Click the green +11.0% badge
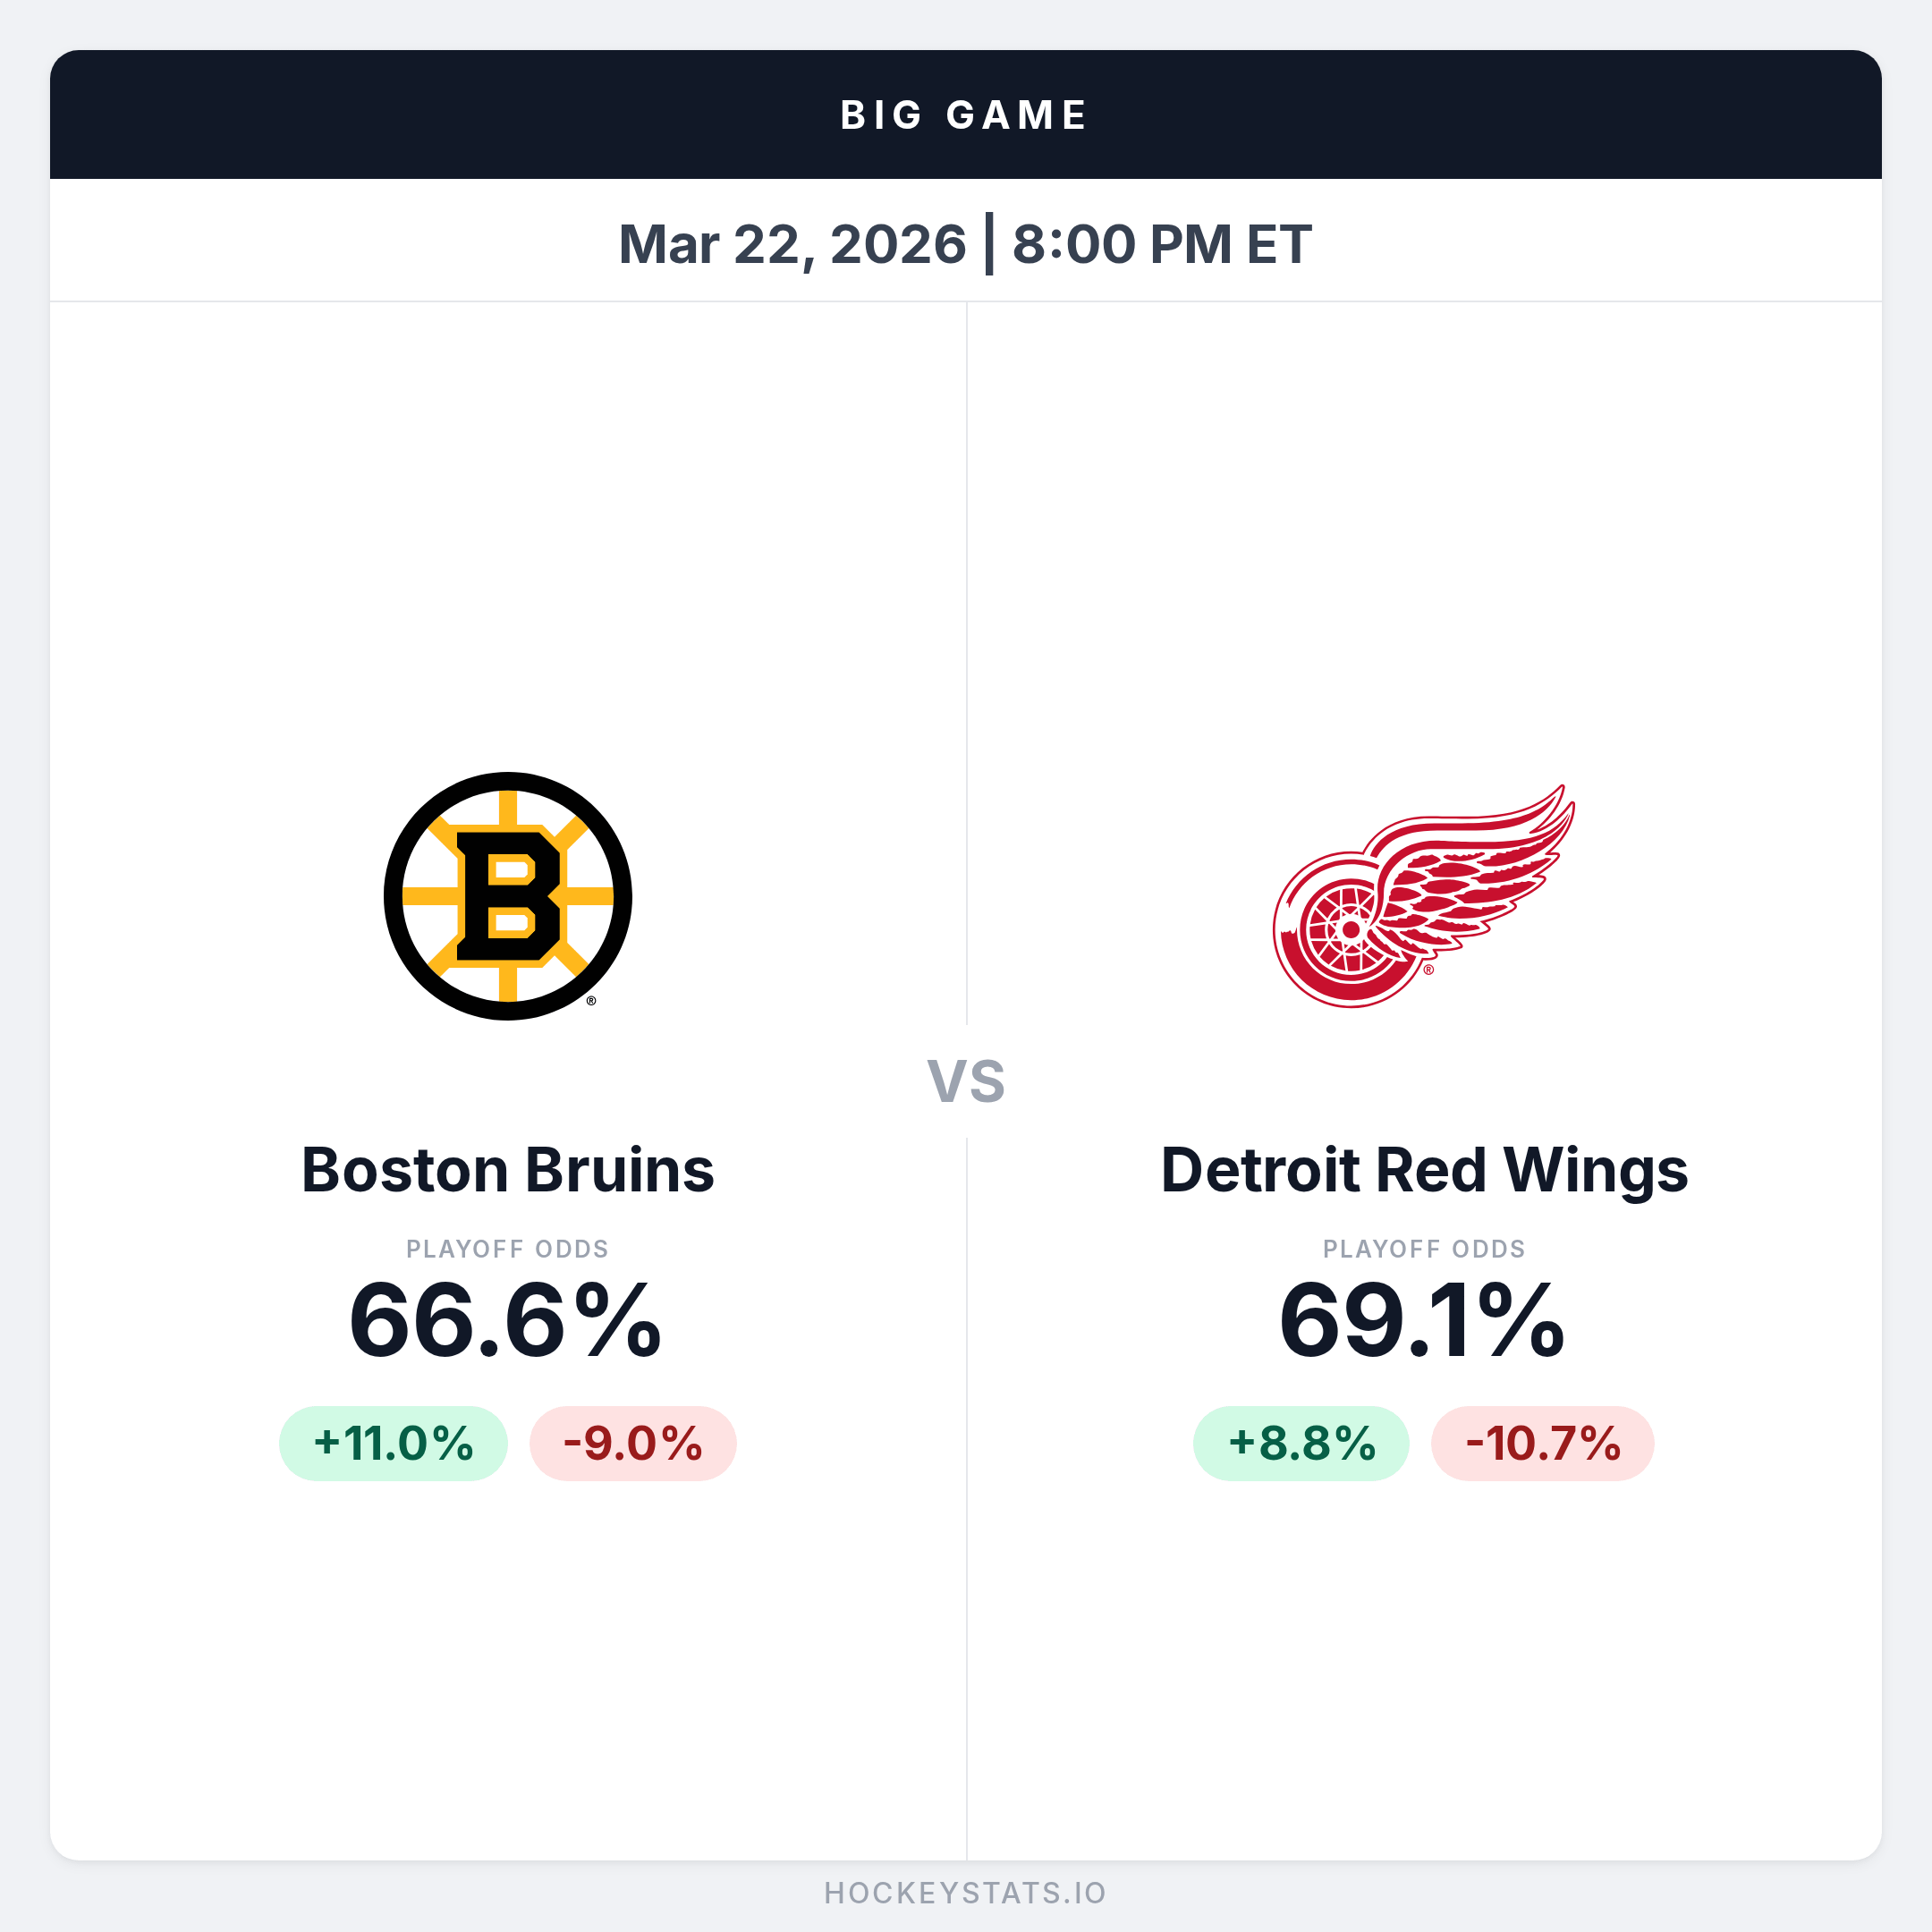The height and width of the screenshot is (1932, 1932). tap(393, 1444)
